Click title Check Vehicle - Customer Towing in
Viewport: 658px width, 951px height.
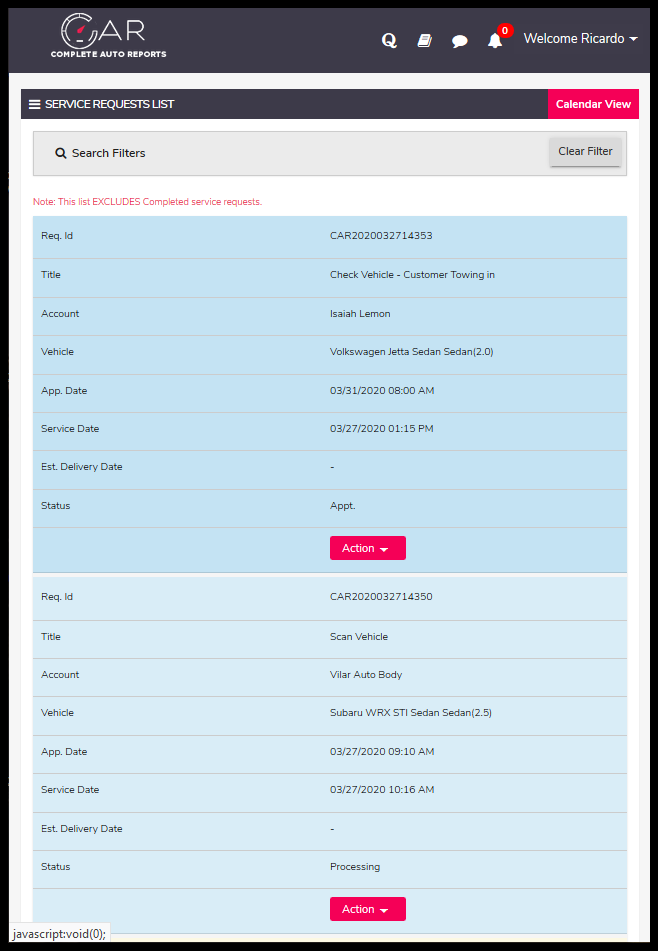(412, 275)
